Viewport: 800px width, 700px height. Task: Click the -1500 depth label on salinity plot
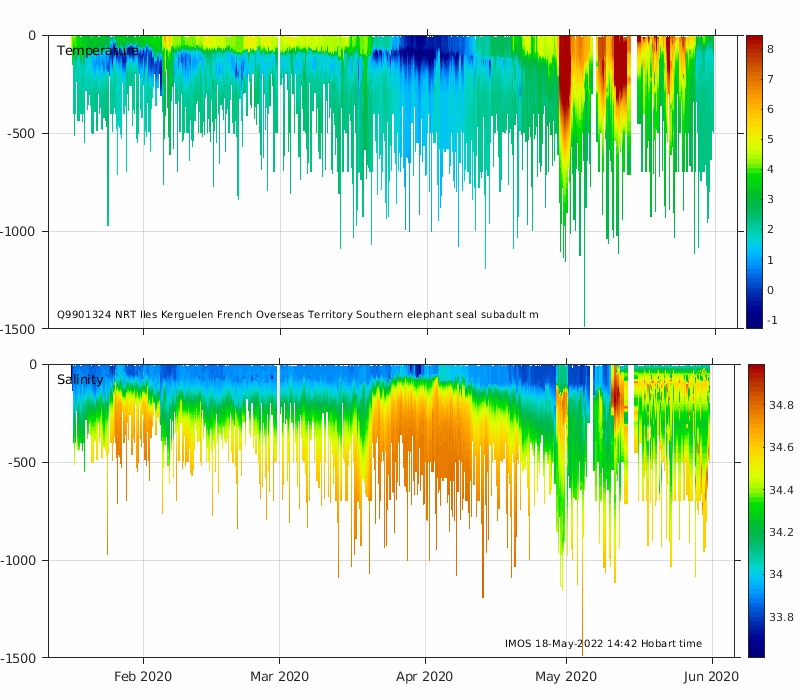(19, 659)
